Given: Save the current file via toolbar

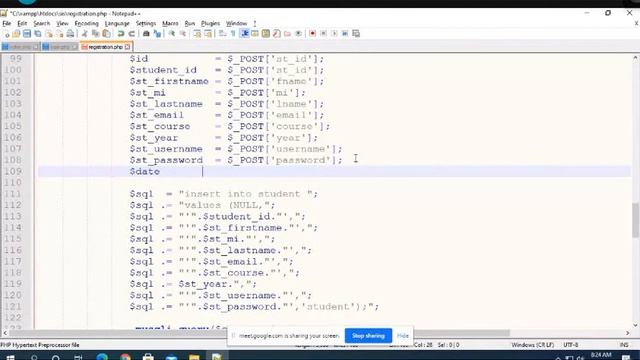Looking at the screenshot, I should pyautogui.click(x=27, y=33).
